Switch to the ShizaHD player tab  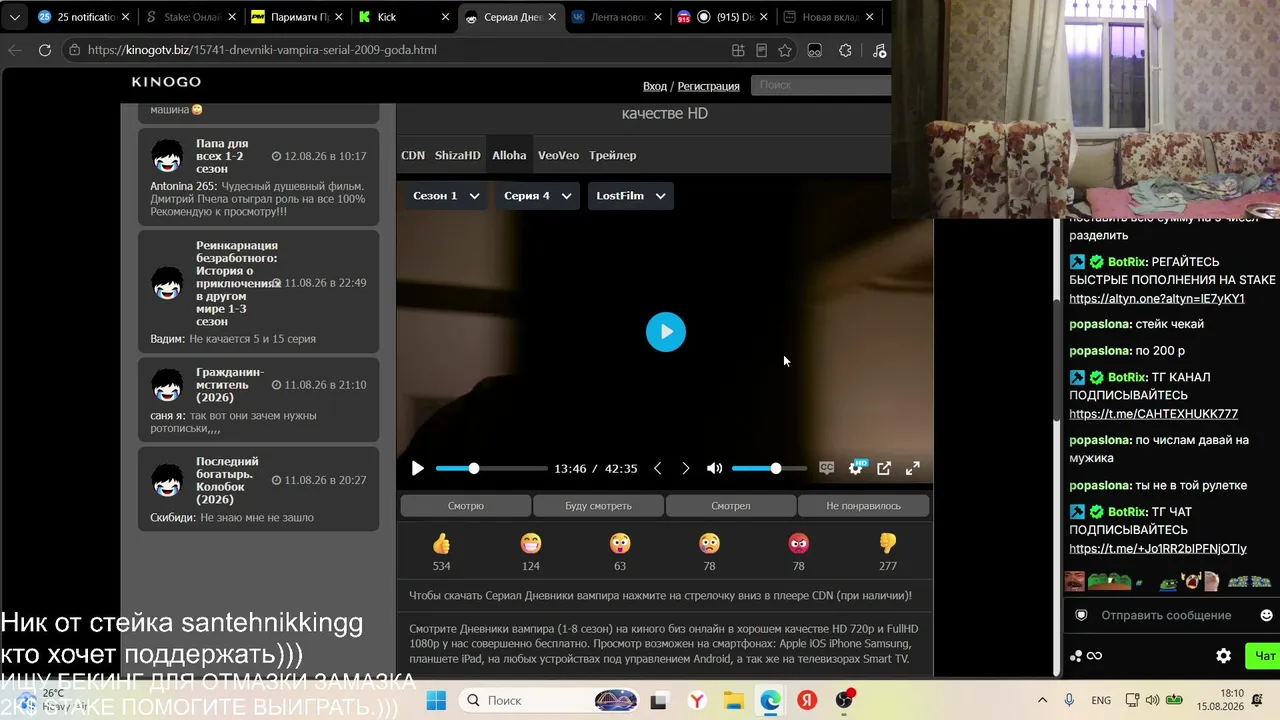(458, 155)
